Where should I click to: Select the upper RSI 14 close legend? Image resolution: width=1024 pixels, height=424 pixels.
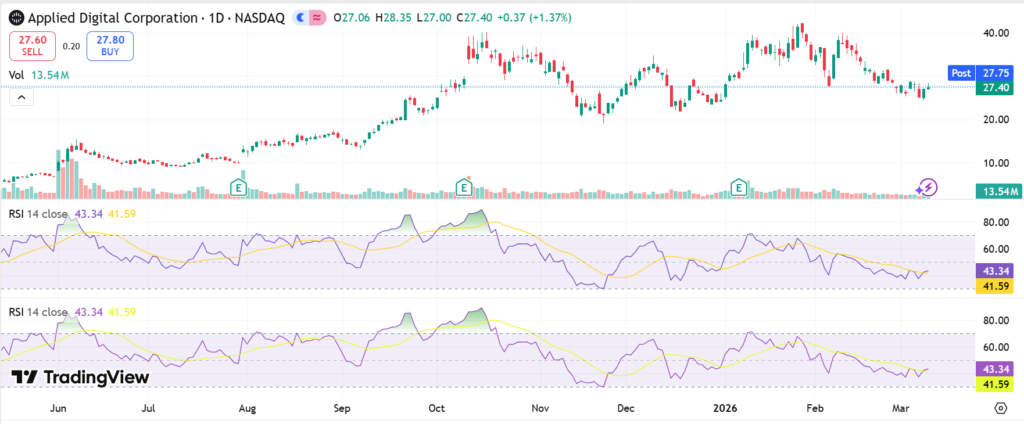tap(40, 213)
